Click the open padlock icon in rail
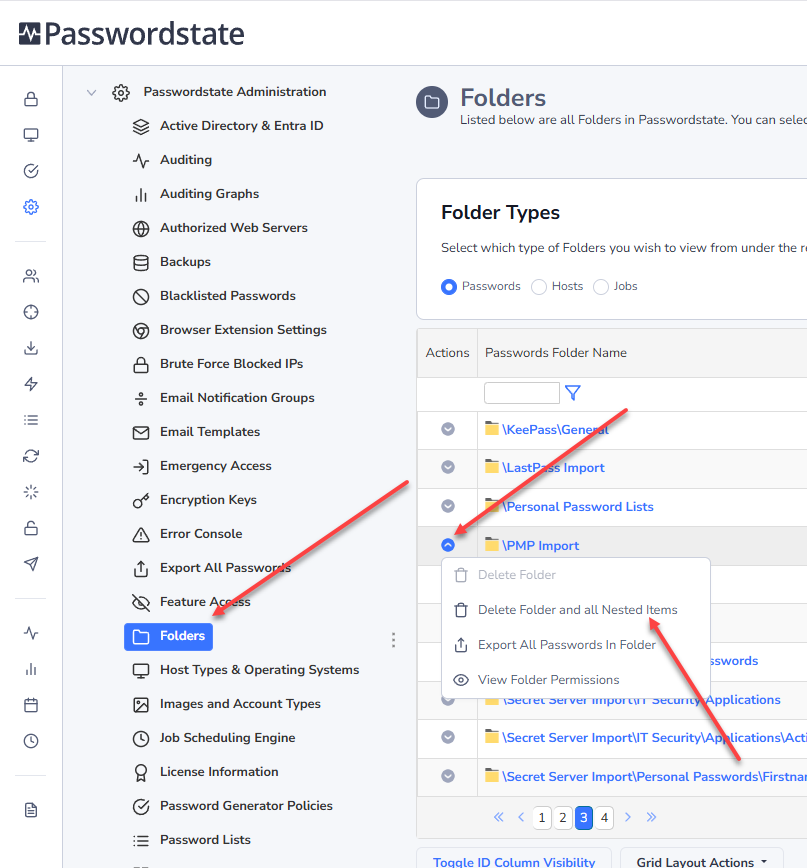 click(31, 528)
